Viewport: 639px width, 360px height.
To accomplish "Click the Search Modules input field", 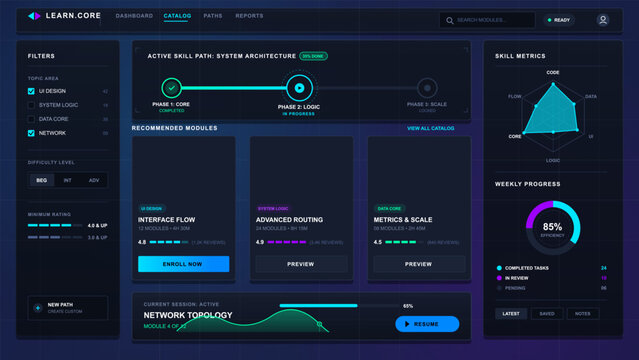I will (x=487, y=20).
